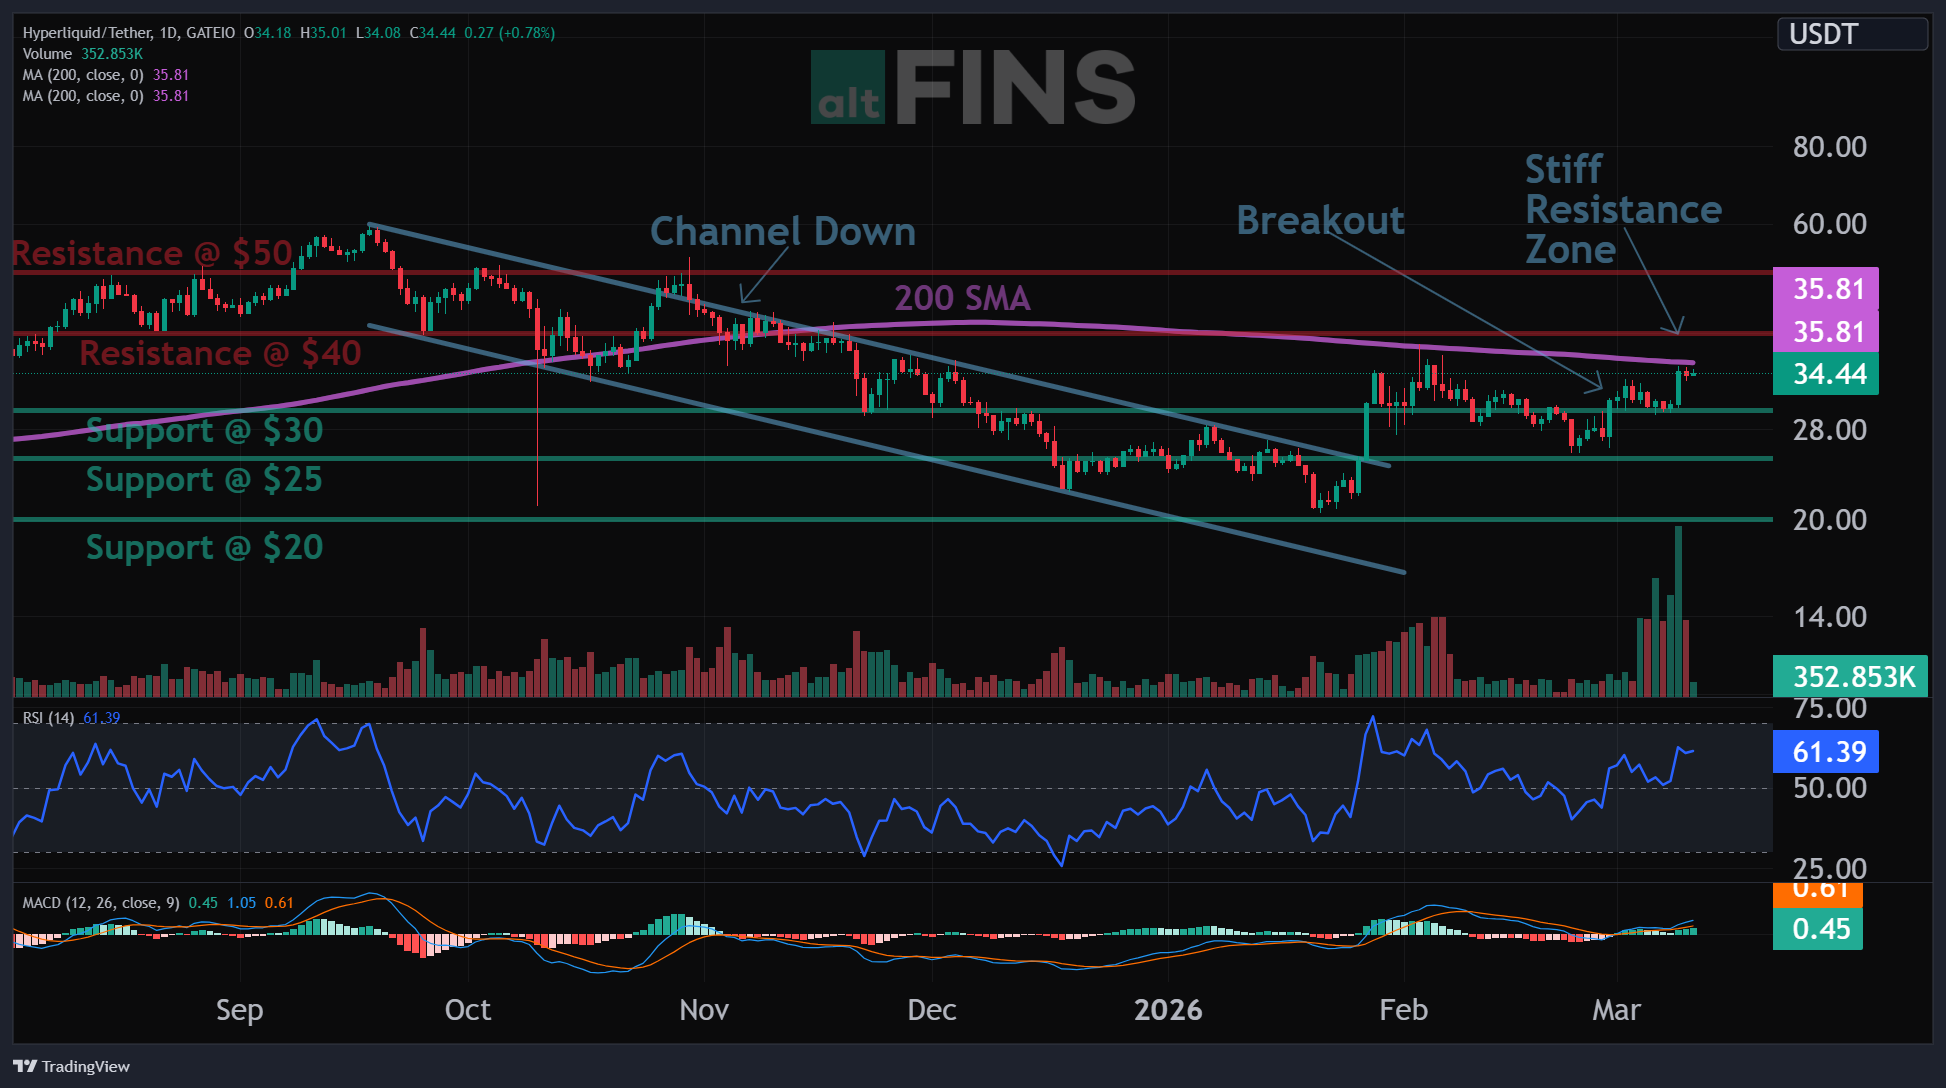Select the Support @ $25 annotation

click(x=204, y=480)
